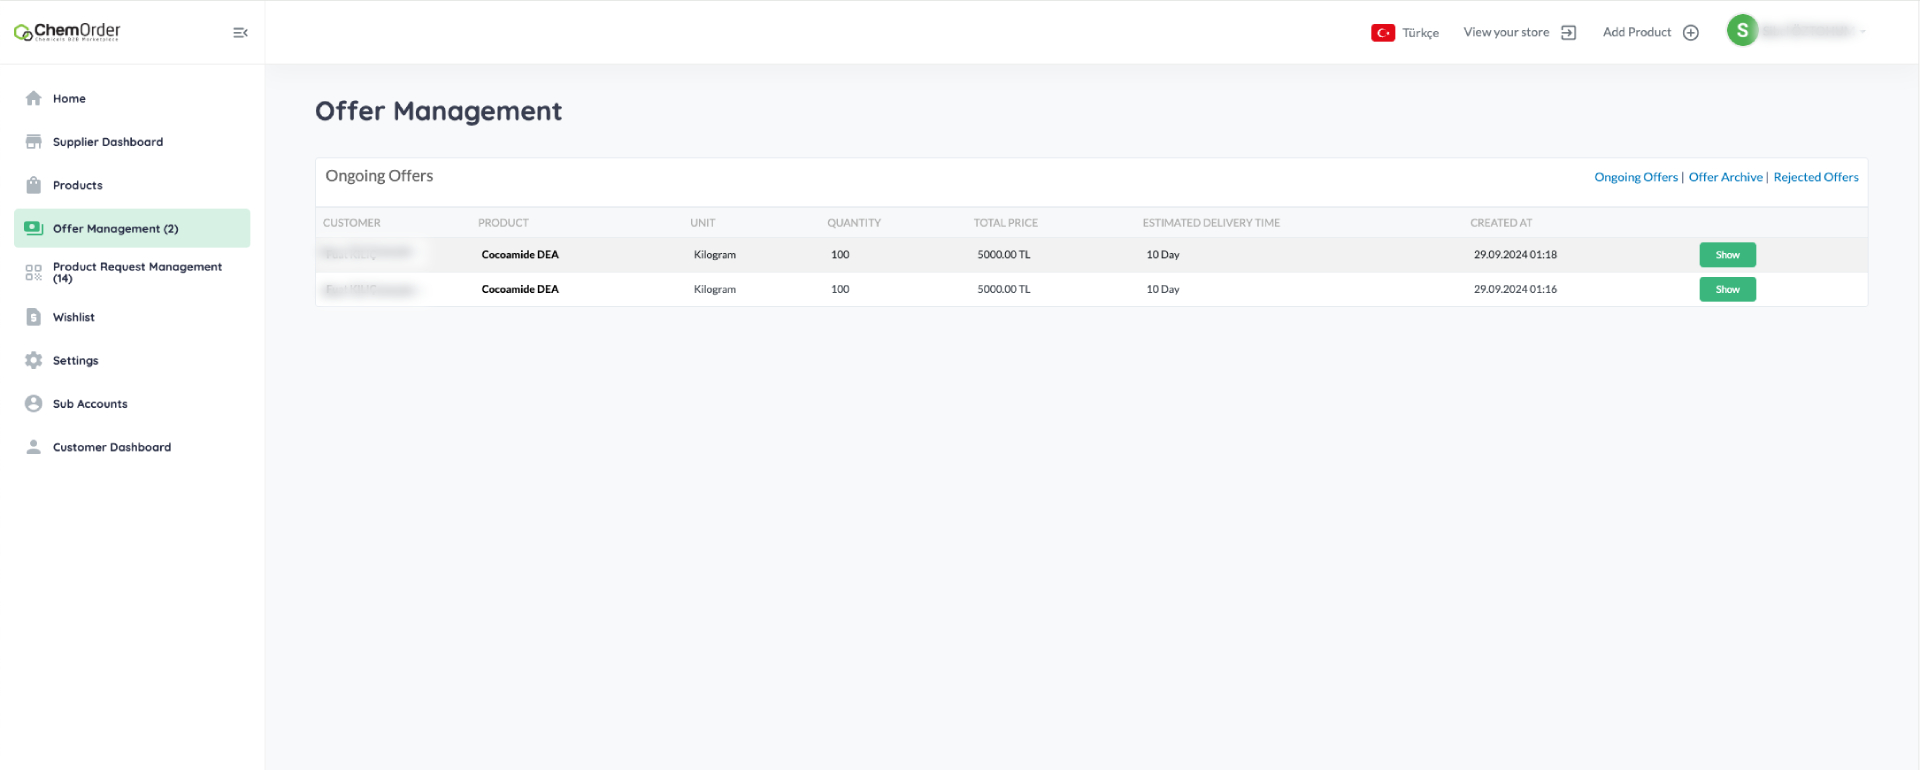1920x770 pixels.
Task: Click the plus icon beside Add Product
Action: pos(1691,33)
